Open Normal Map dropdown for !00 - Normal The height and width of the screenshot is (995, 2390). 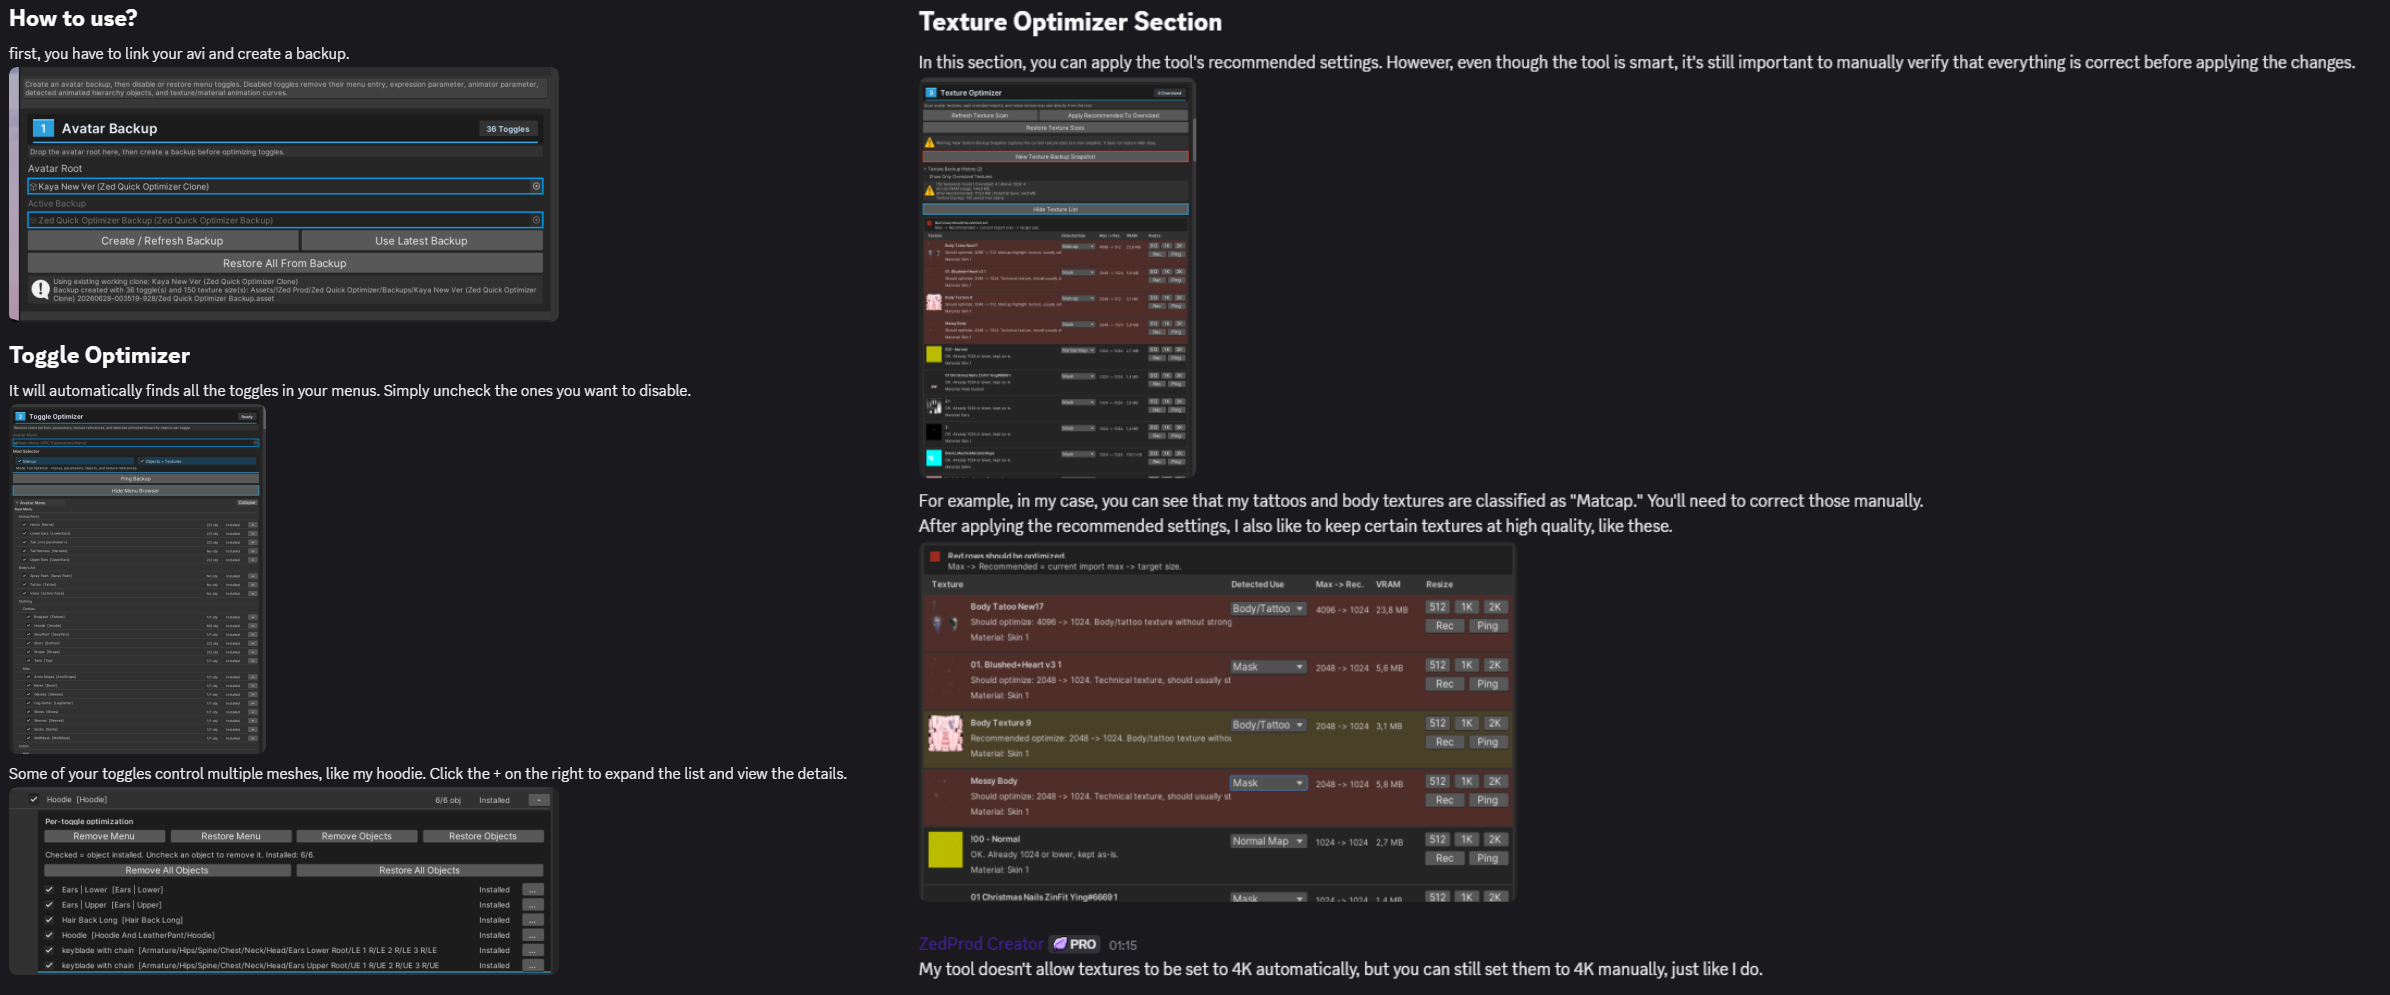click(1268, 841)
